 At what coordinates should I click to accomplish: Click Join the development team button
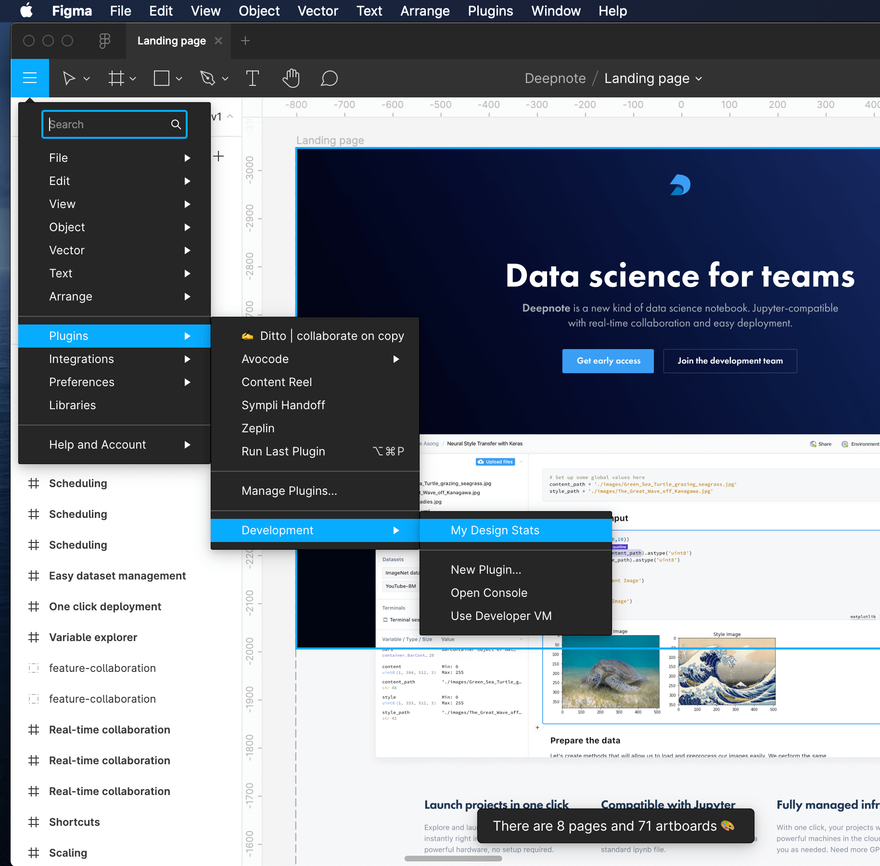tap(730, 361)
